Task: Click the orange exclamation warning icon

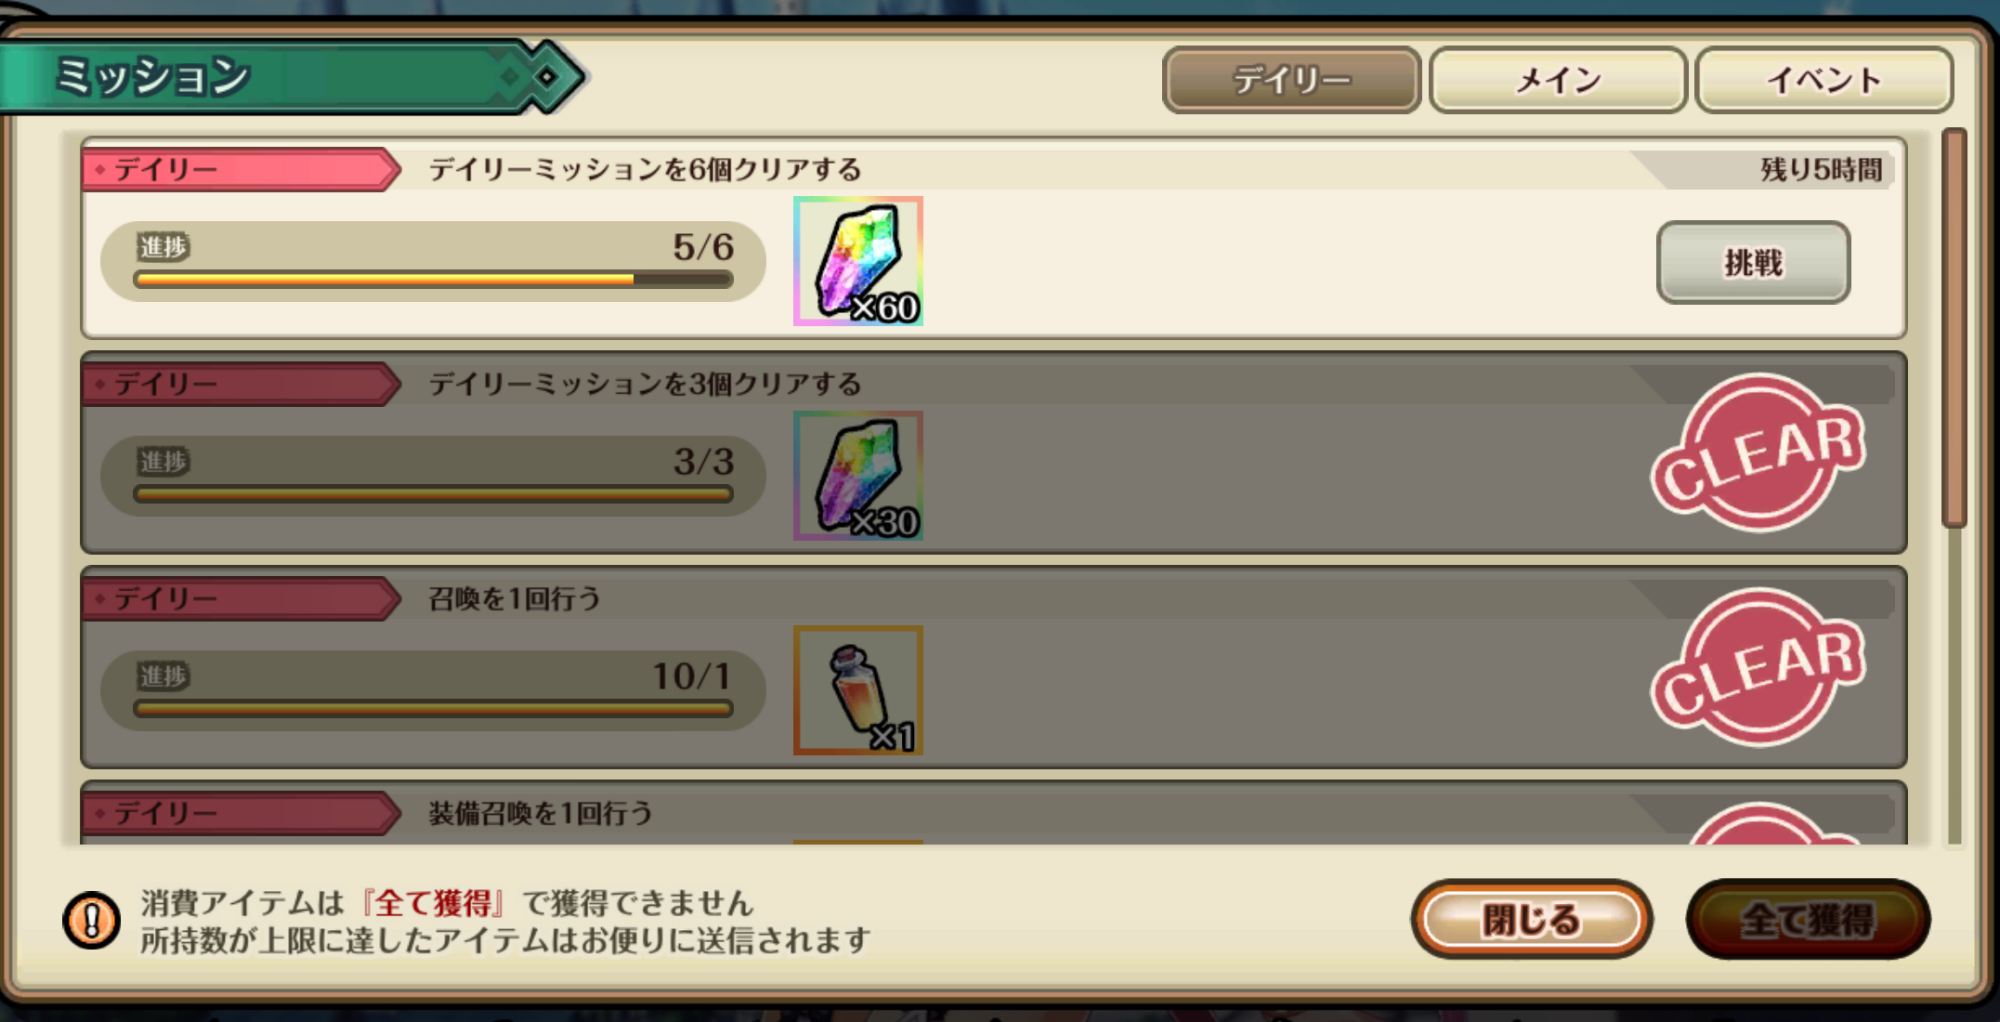Action: point(91,920)
